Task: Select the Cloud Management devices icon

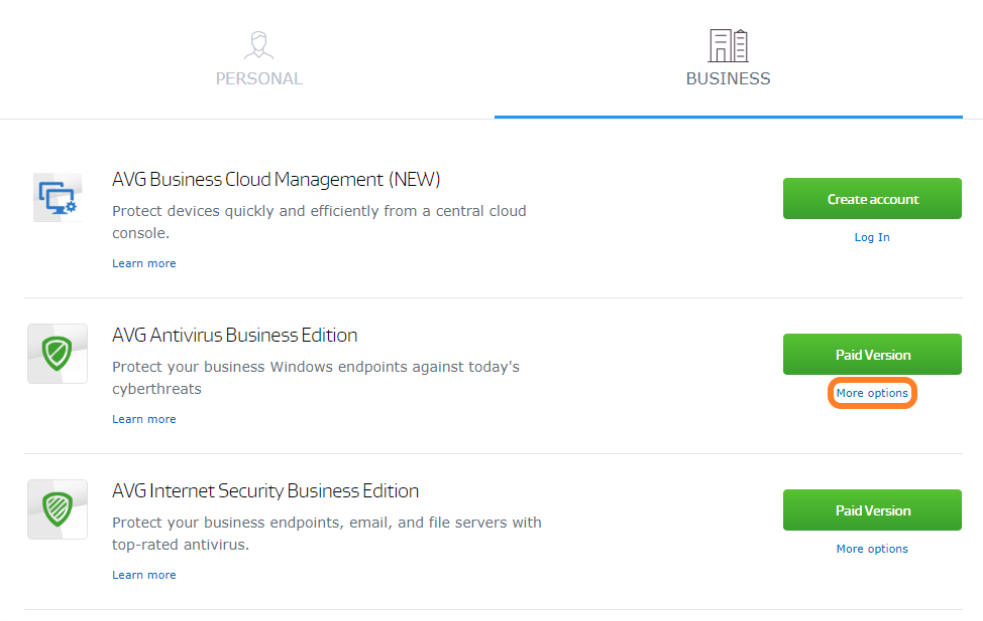Action: tap(57, 197)
